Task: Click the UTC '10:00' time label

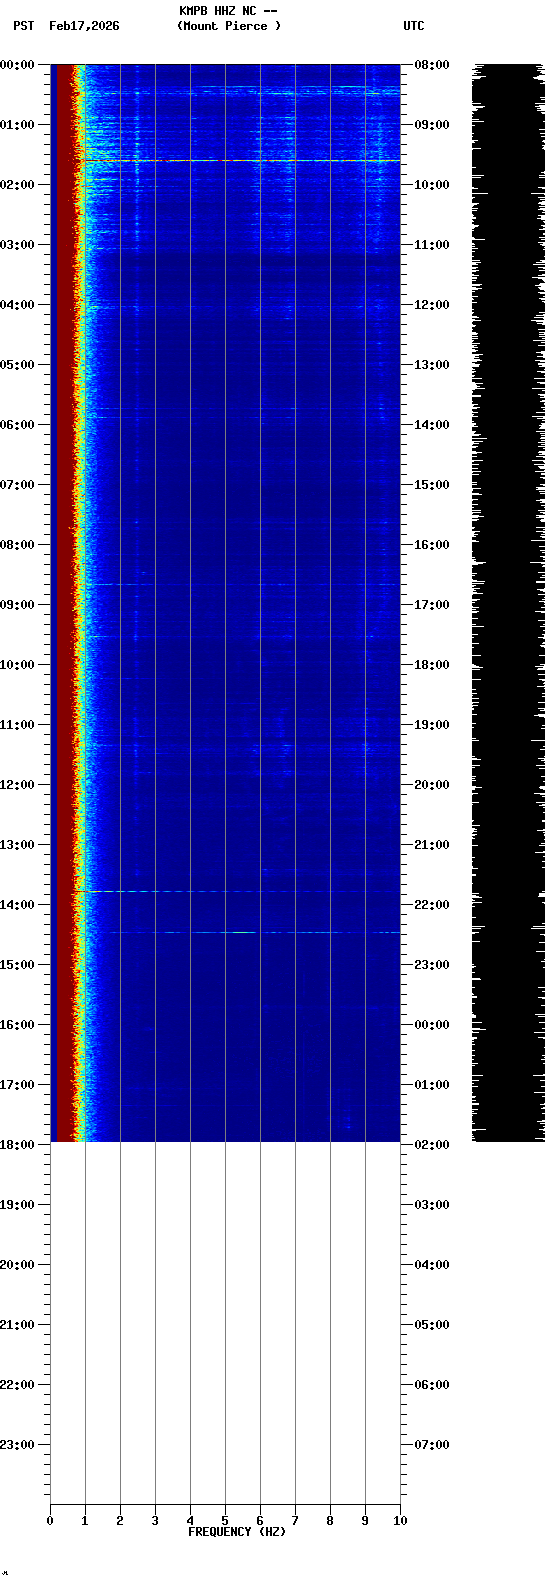Action: click(x=432, y=185)
